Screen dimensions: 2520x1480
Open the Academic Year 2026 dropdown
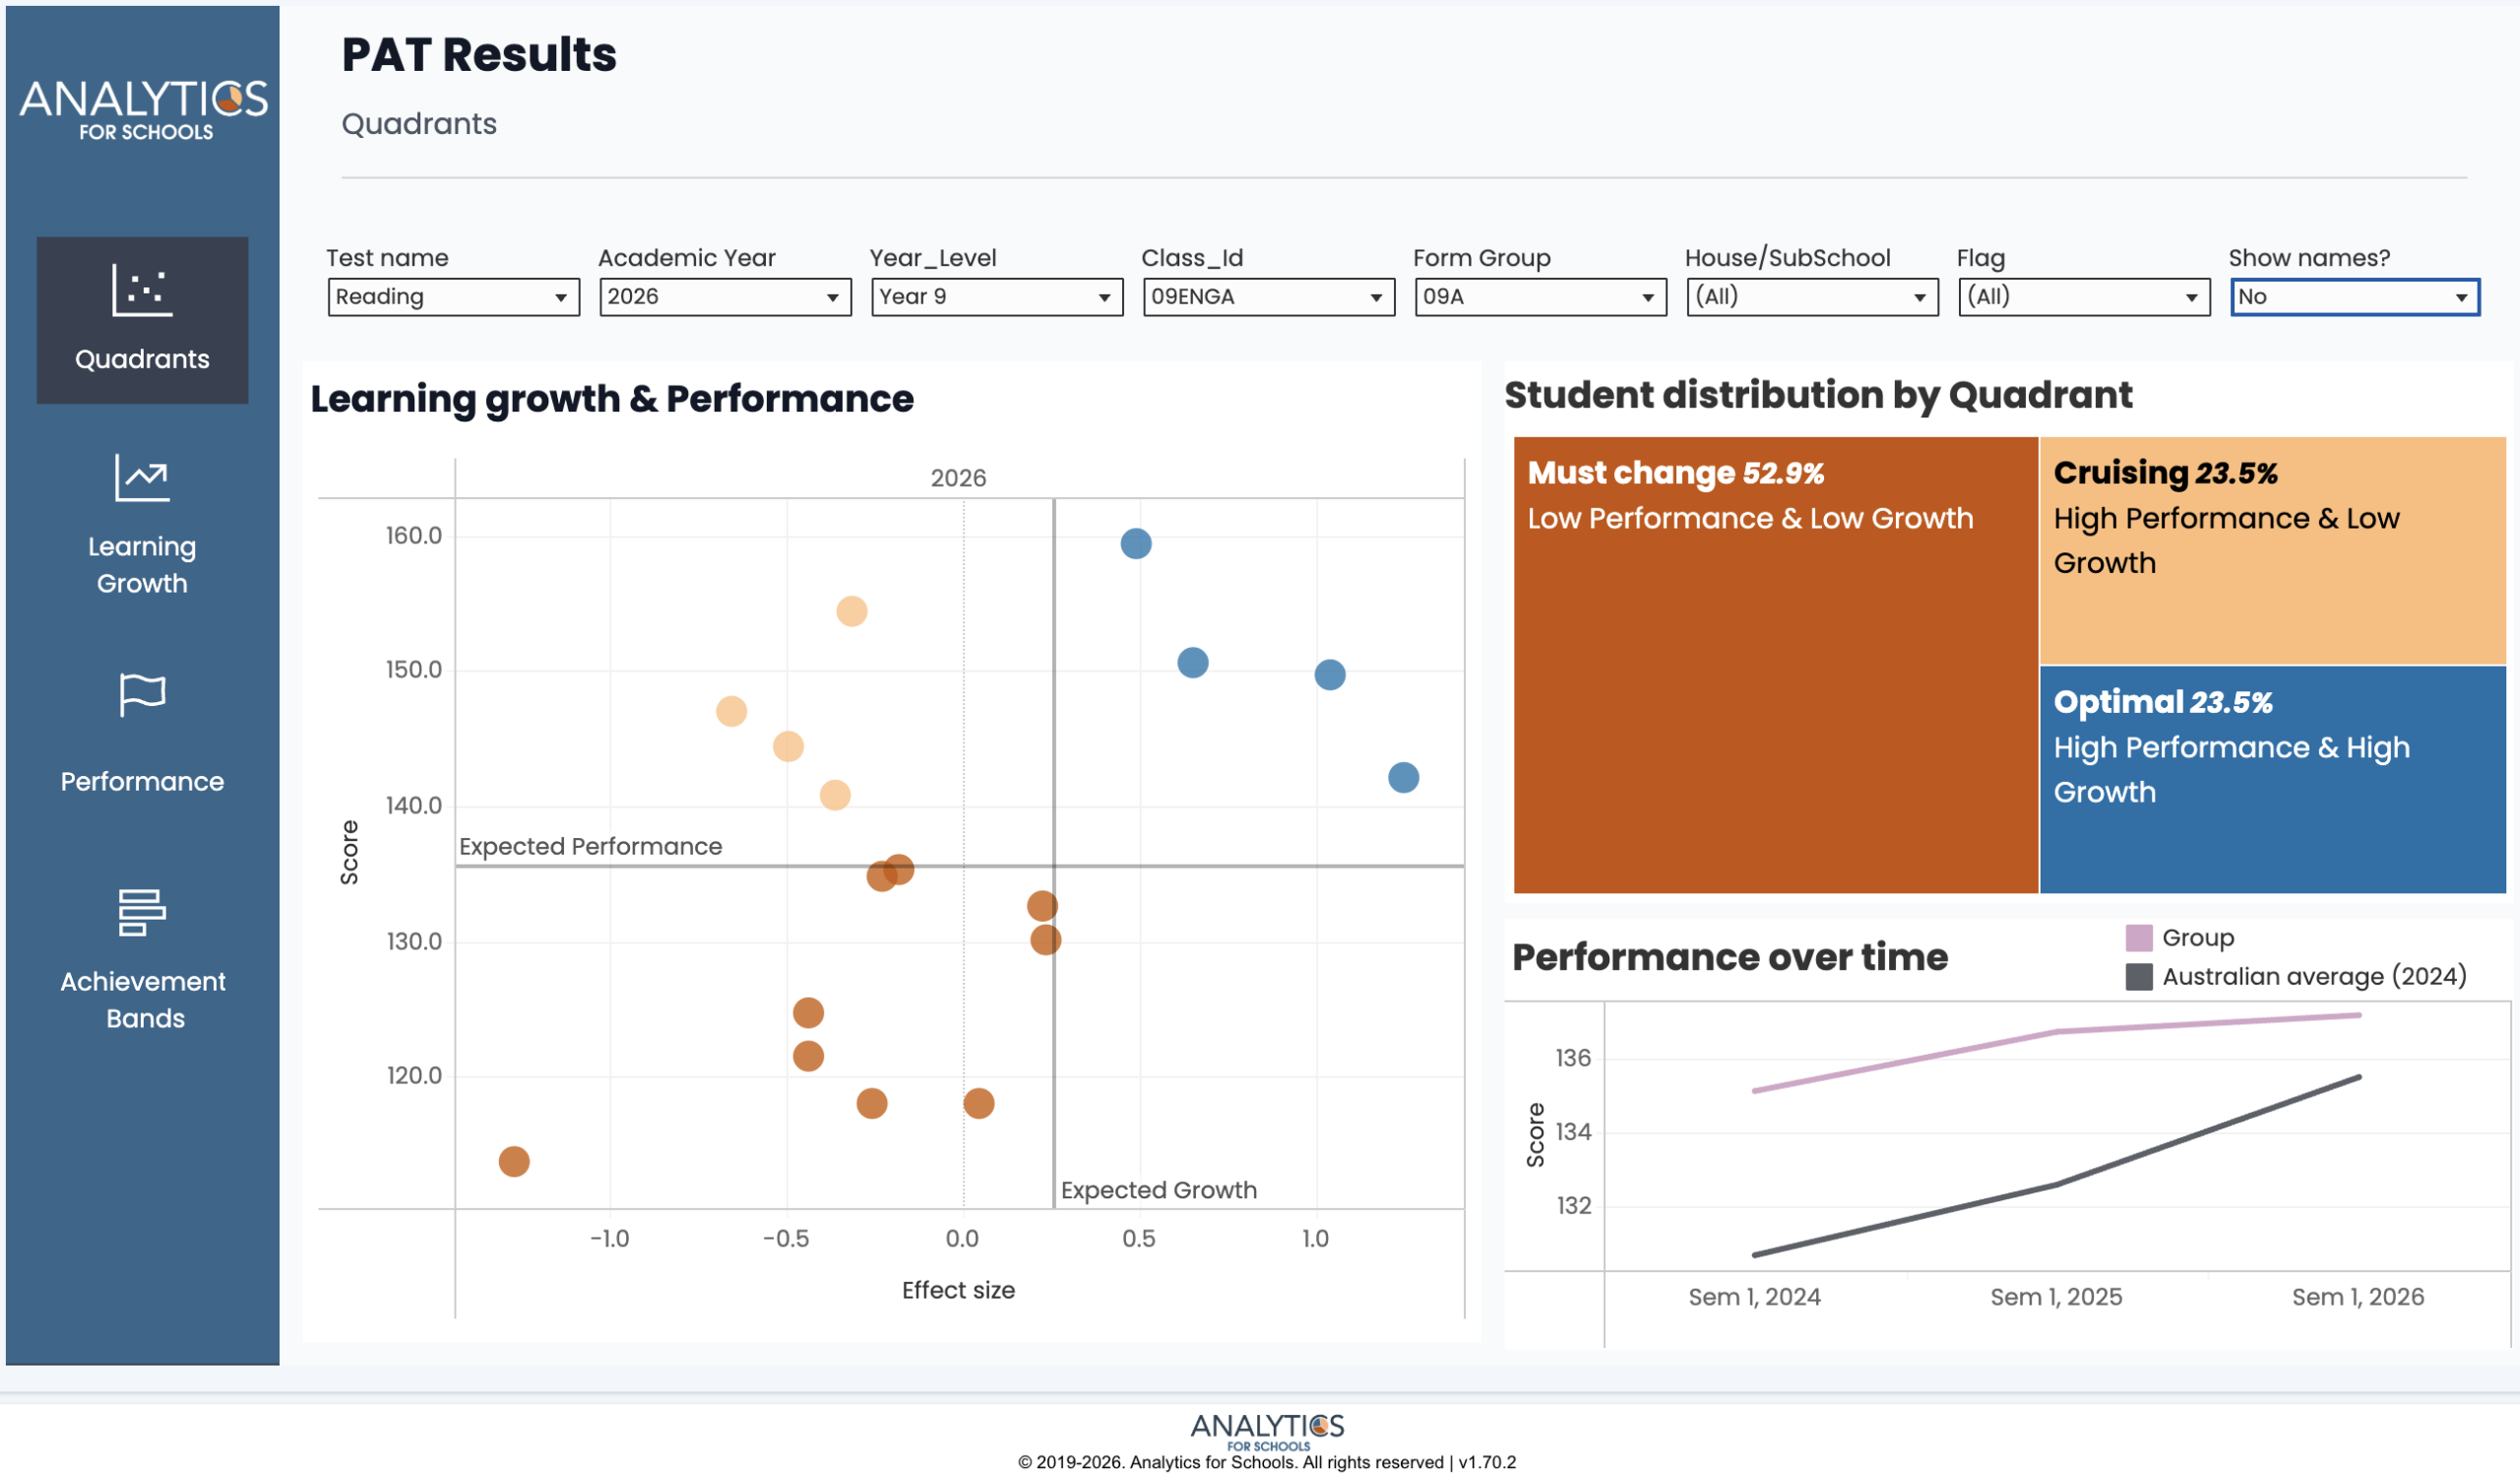coord(725,297)
